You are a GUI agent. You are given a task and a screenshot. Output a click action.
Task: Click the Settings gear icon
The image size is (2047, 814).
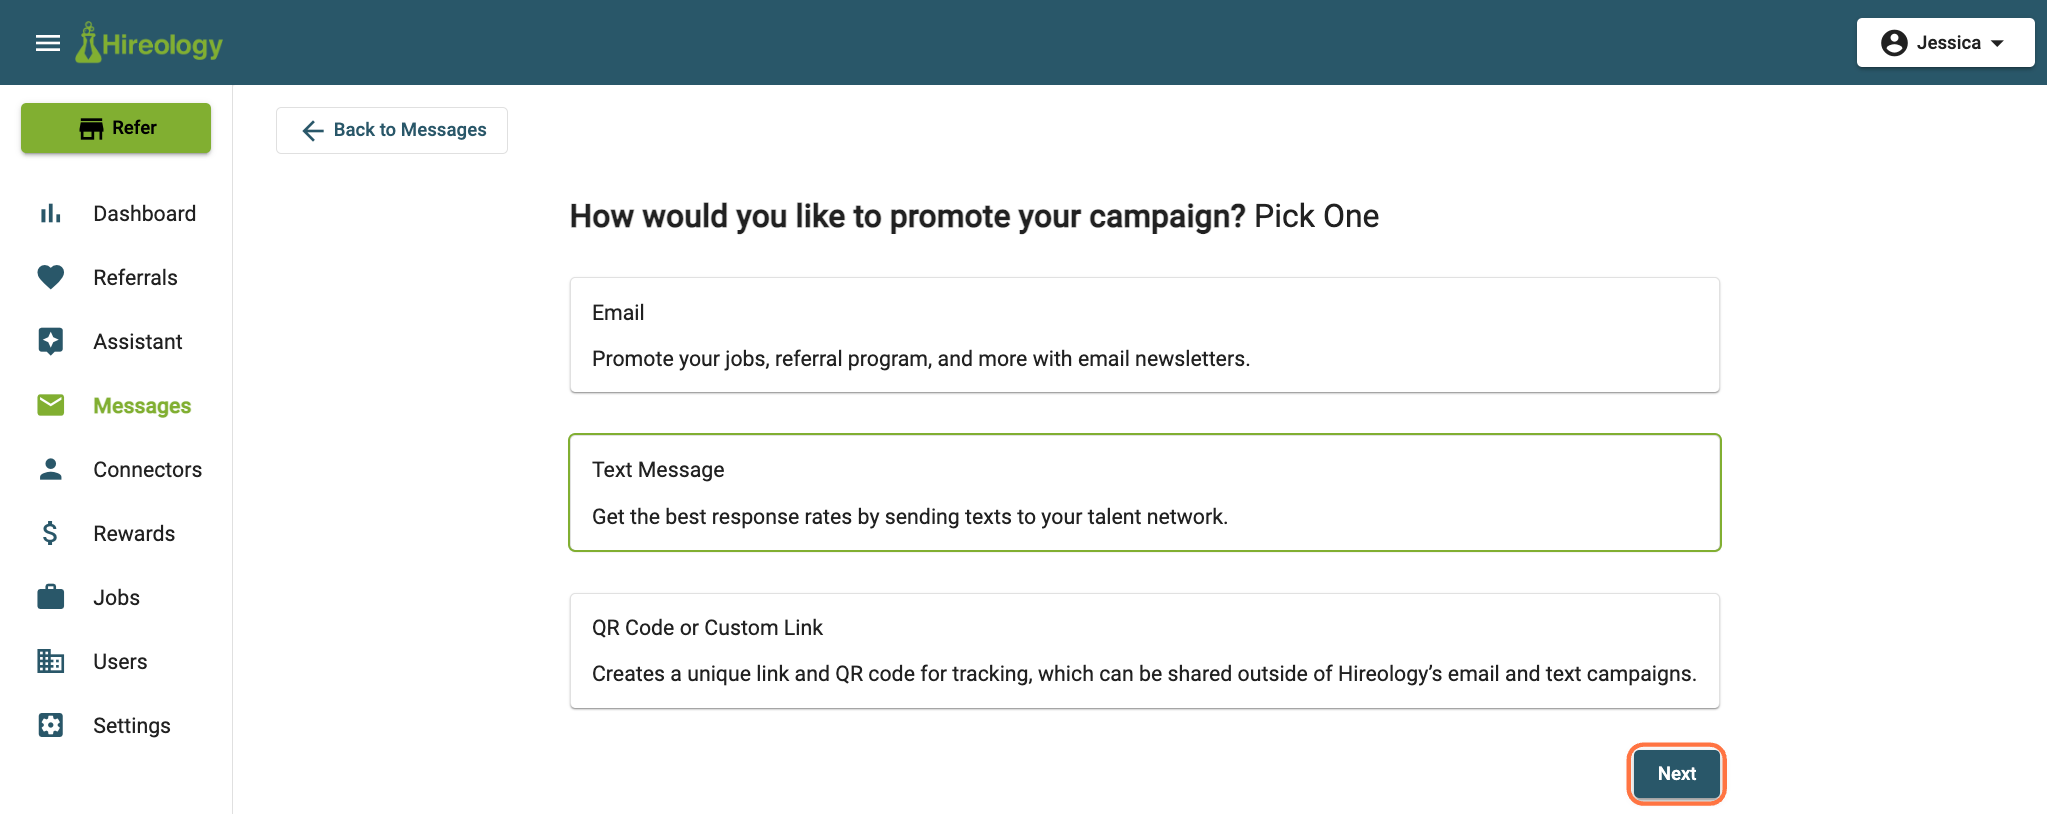tap(50, 725)
